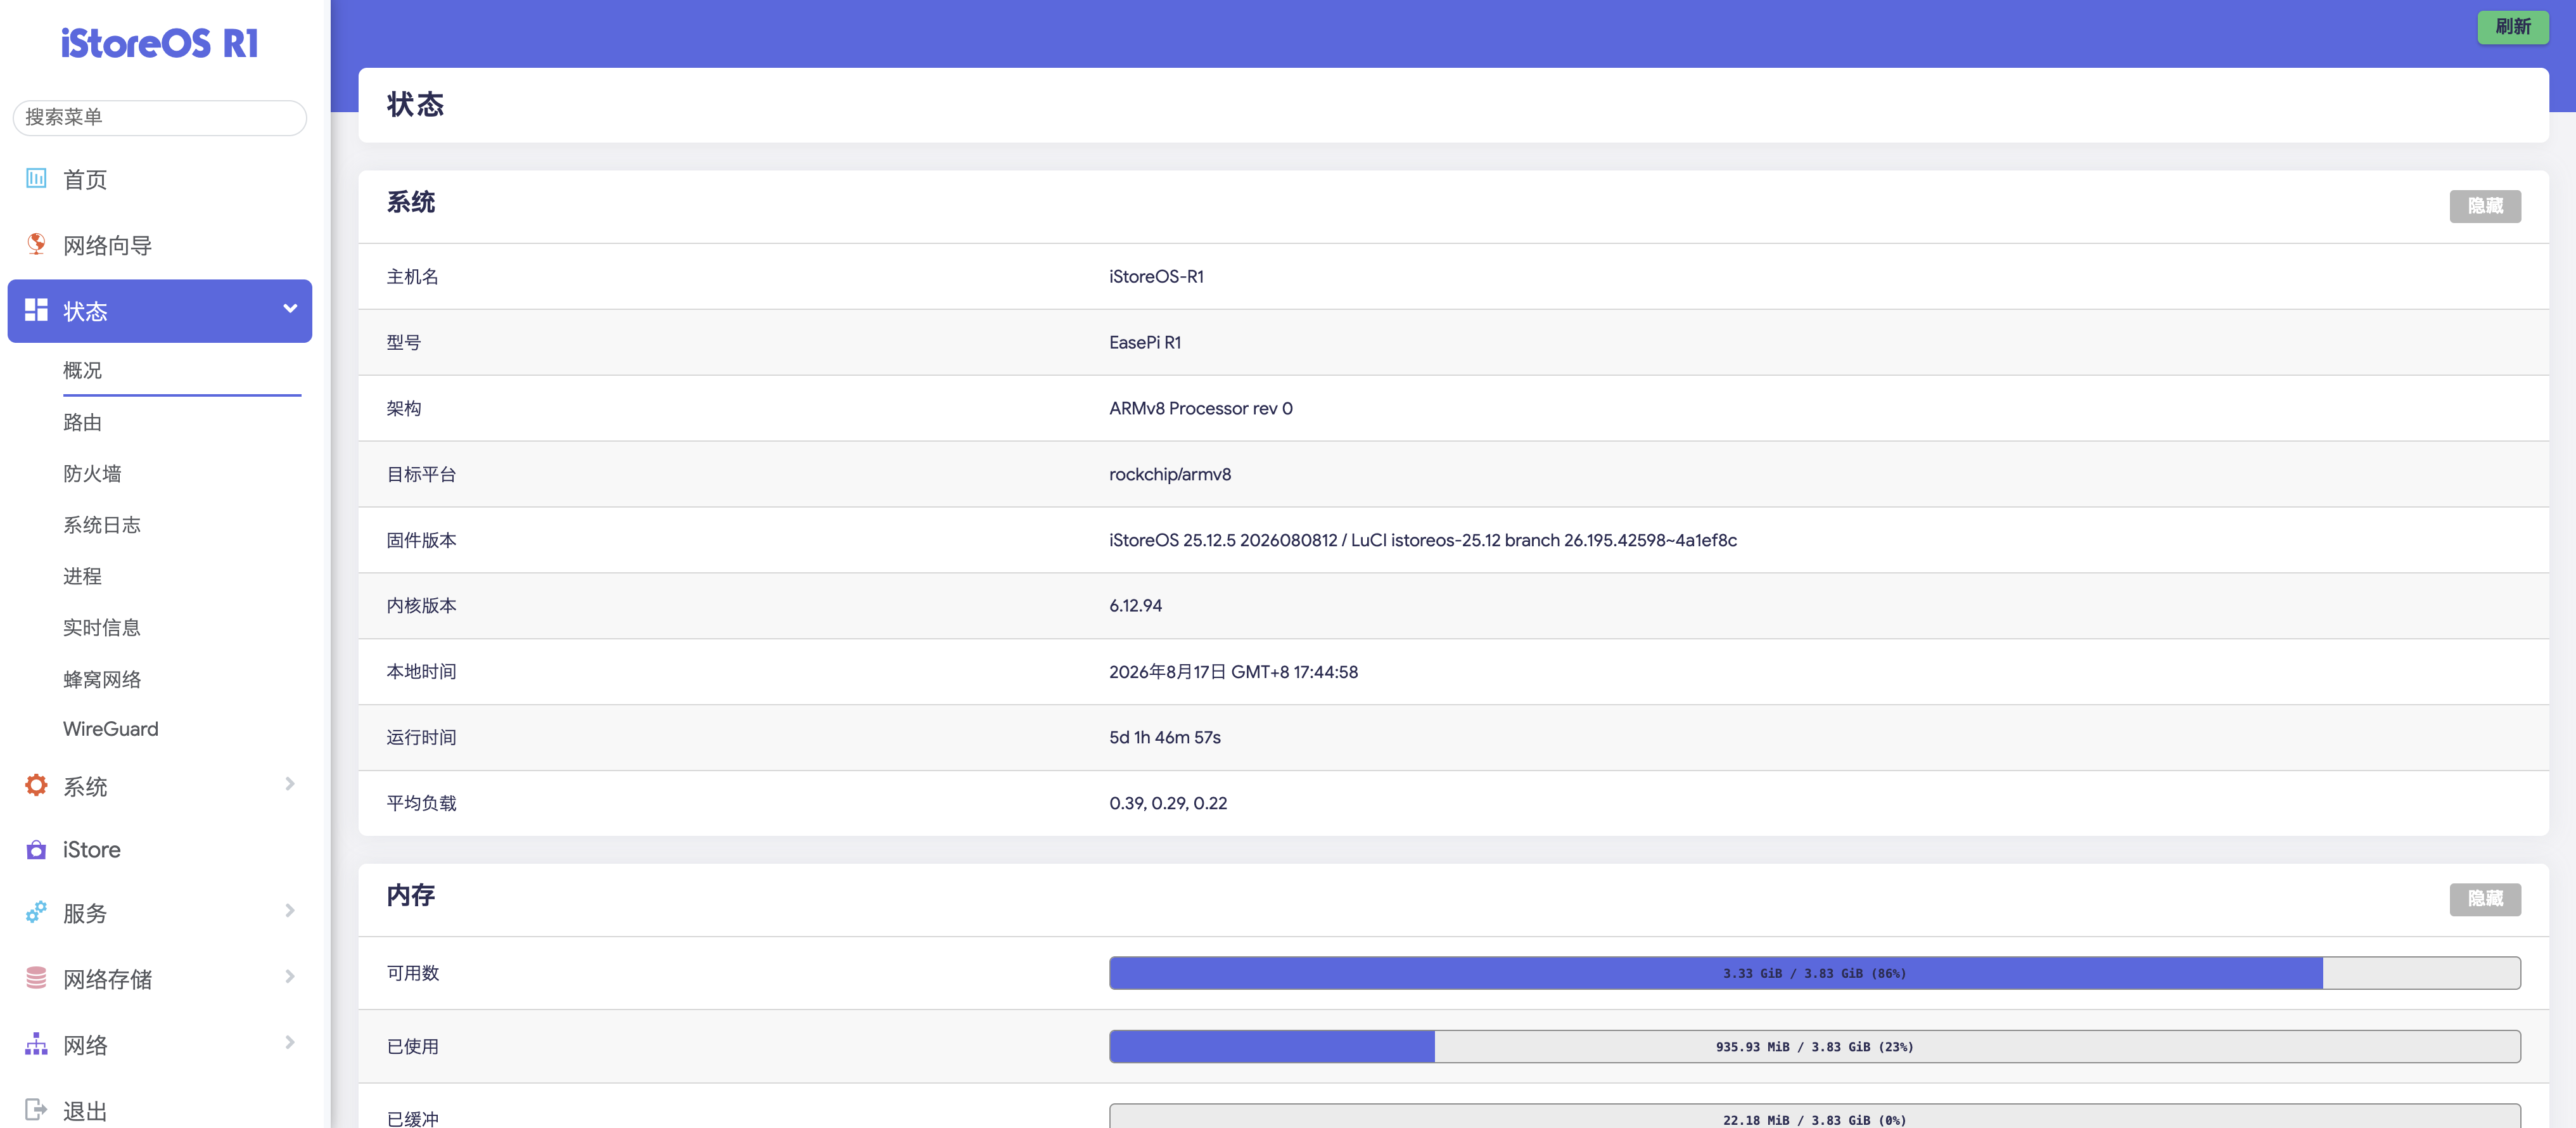This screenshot has width=2576, height=1128.
Task: Click the 可用数 row label
Action: [x=413, y=974]
